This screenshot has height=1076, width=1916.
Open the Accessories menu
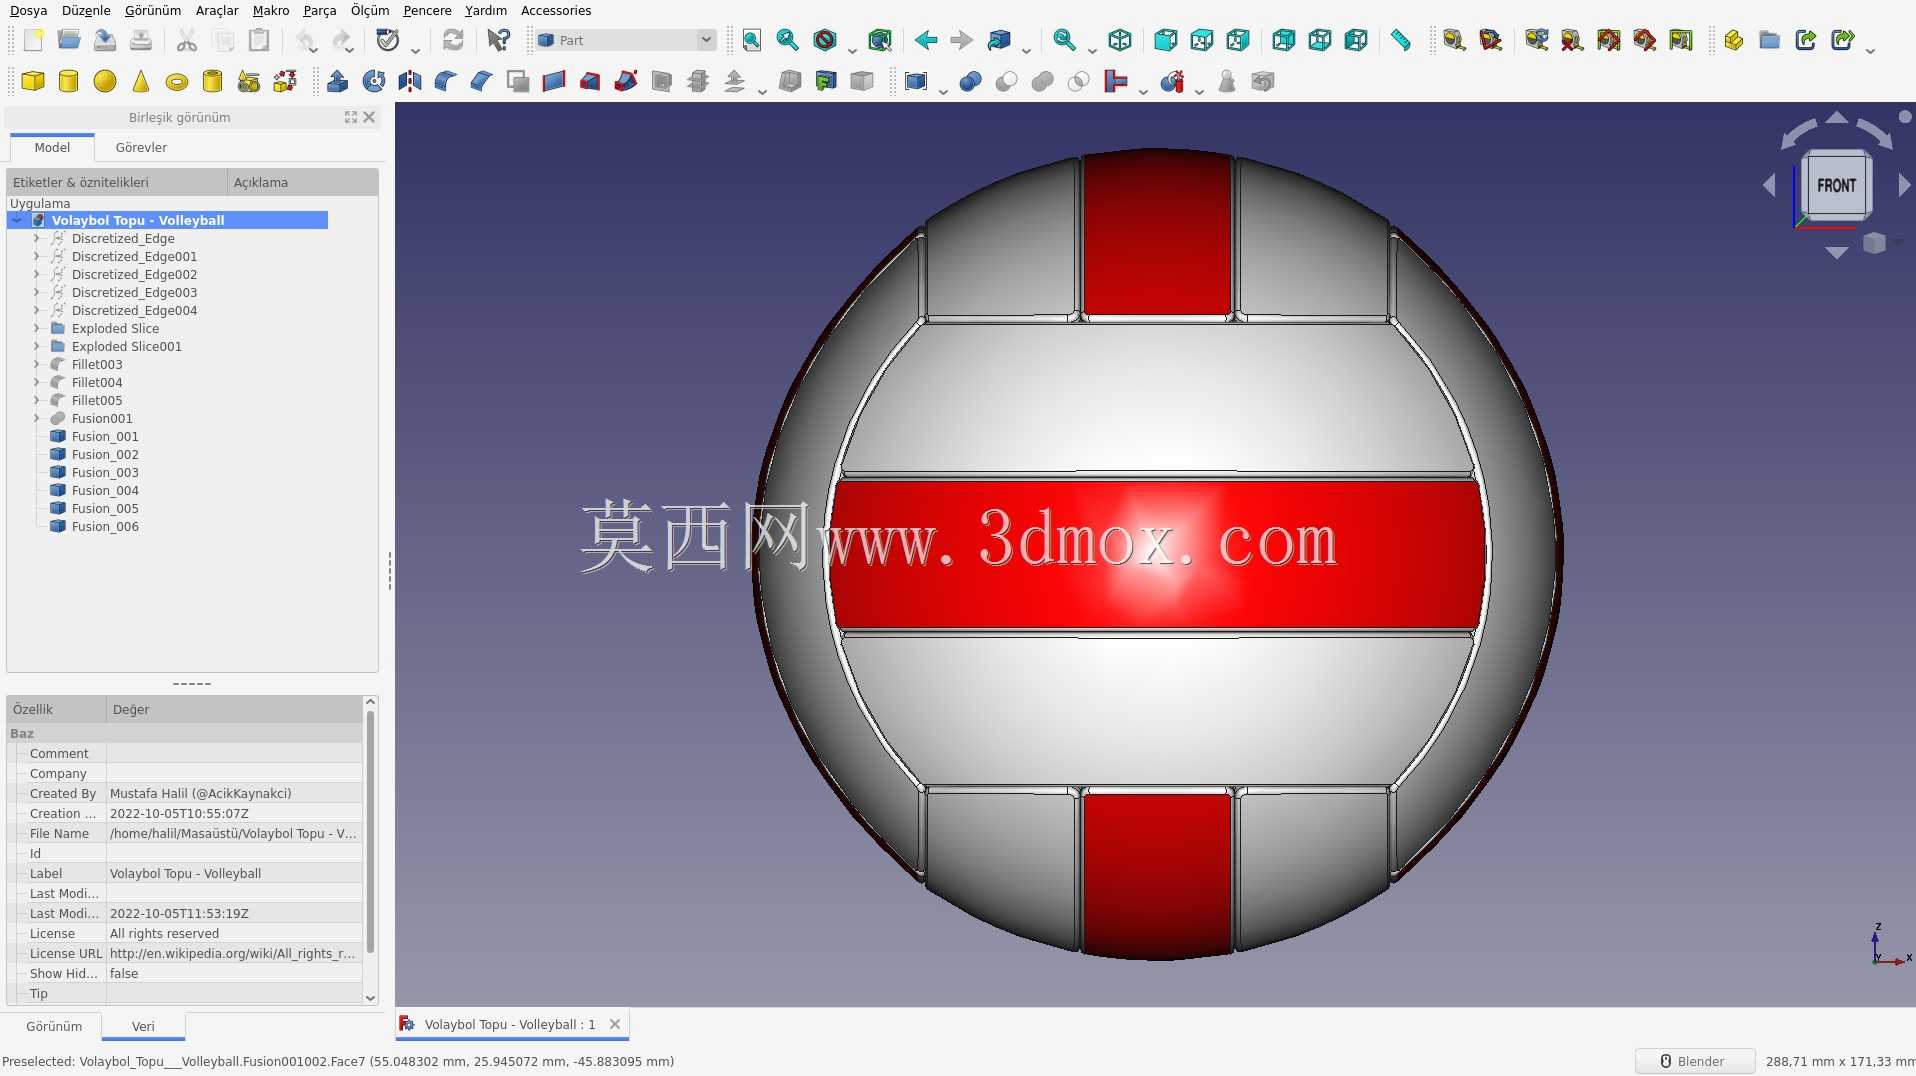tap(556, 10)
